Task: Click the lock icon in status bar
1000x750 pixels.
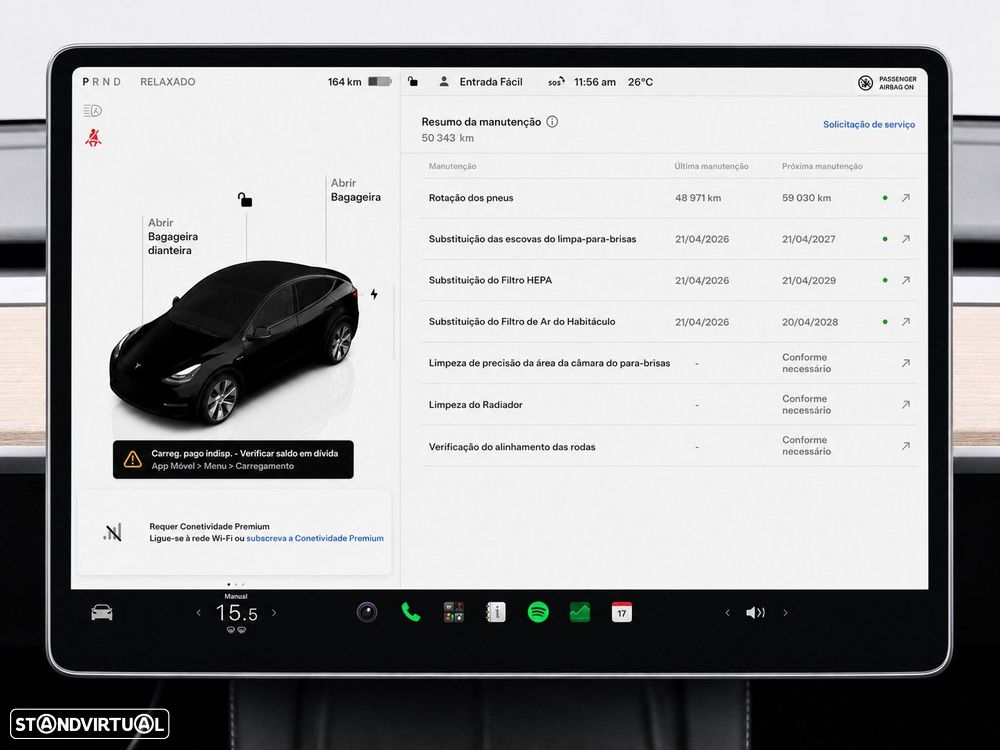Action: coord(413,82)
